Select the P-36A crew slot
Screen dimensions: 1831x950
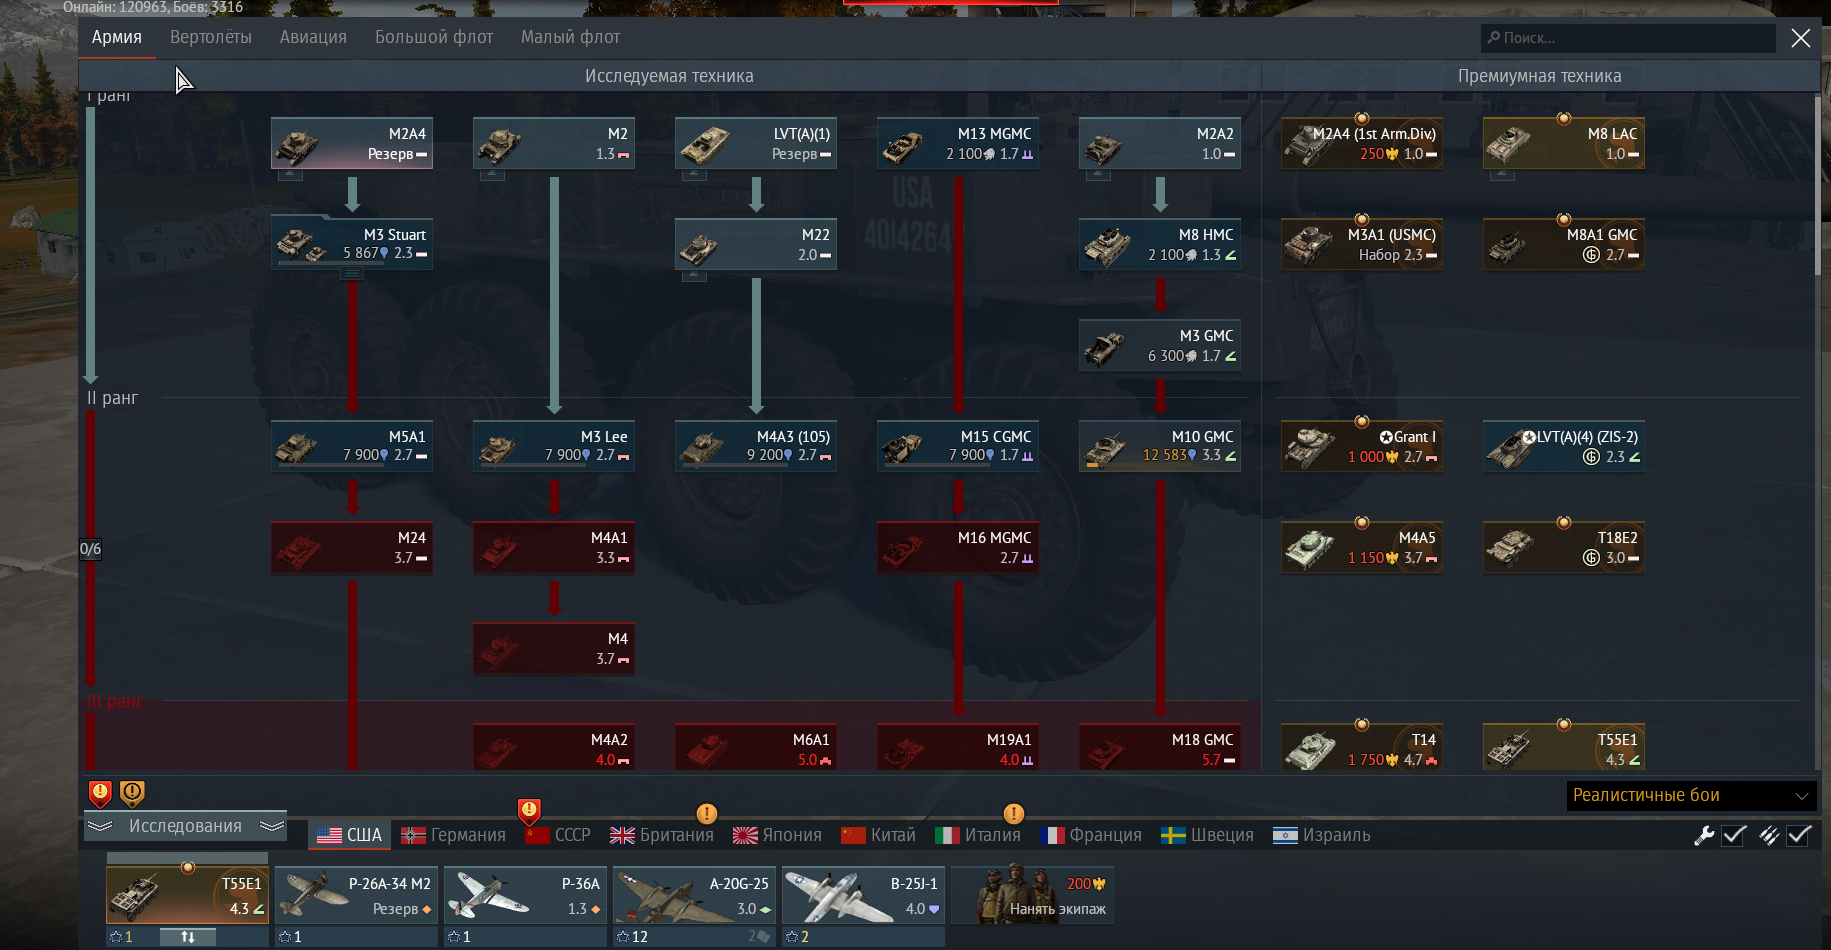click(525, 895)
